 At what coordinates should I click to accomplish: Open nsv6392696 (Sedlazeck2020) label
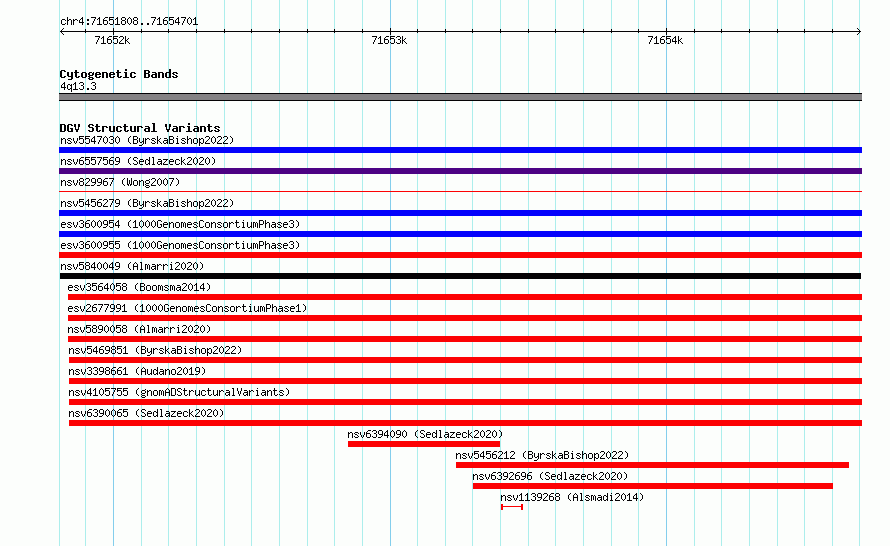point(550,476)
